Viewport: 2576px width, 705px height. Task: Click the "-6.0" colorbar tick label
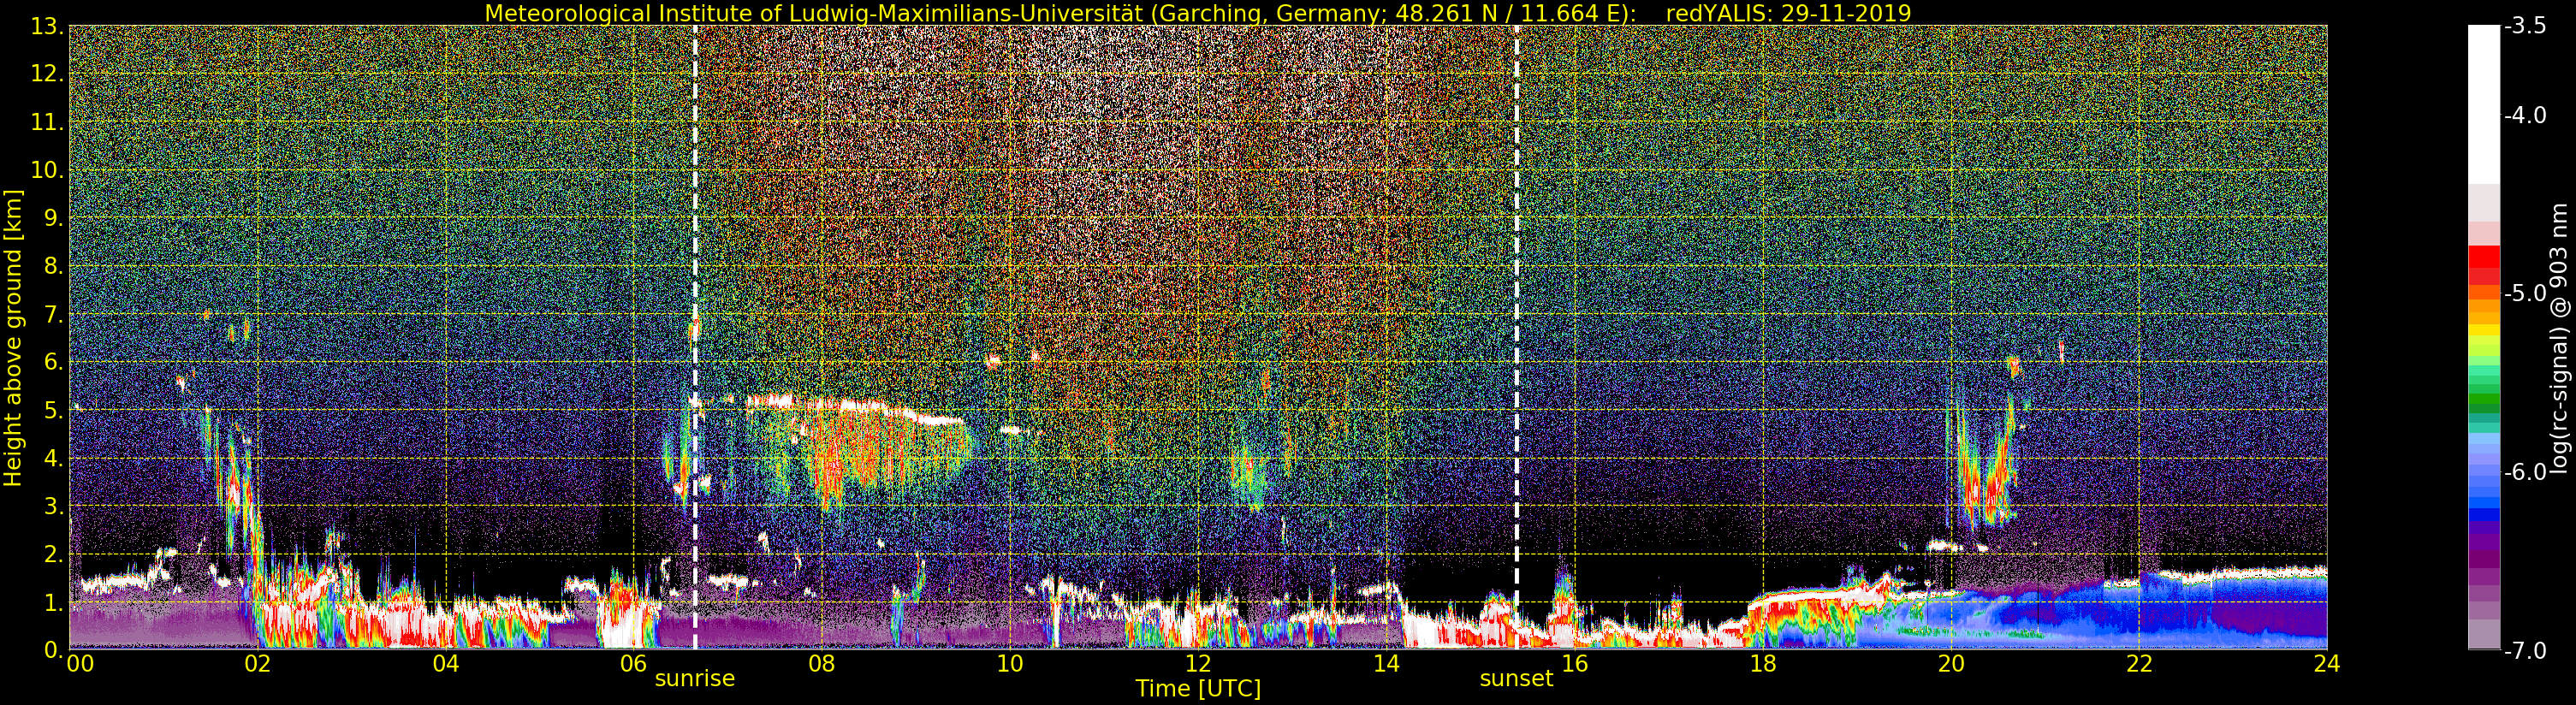tap(2524, 472)
